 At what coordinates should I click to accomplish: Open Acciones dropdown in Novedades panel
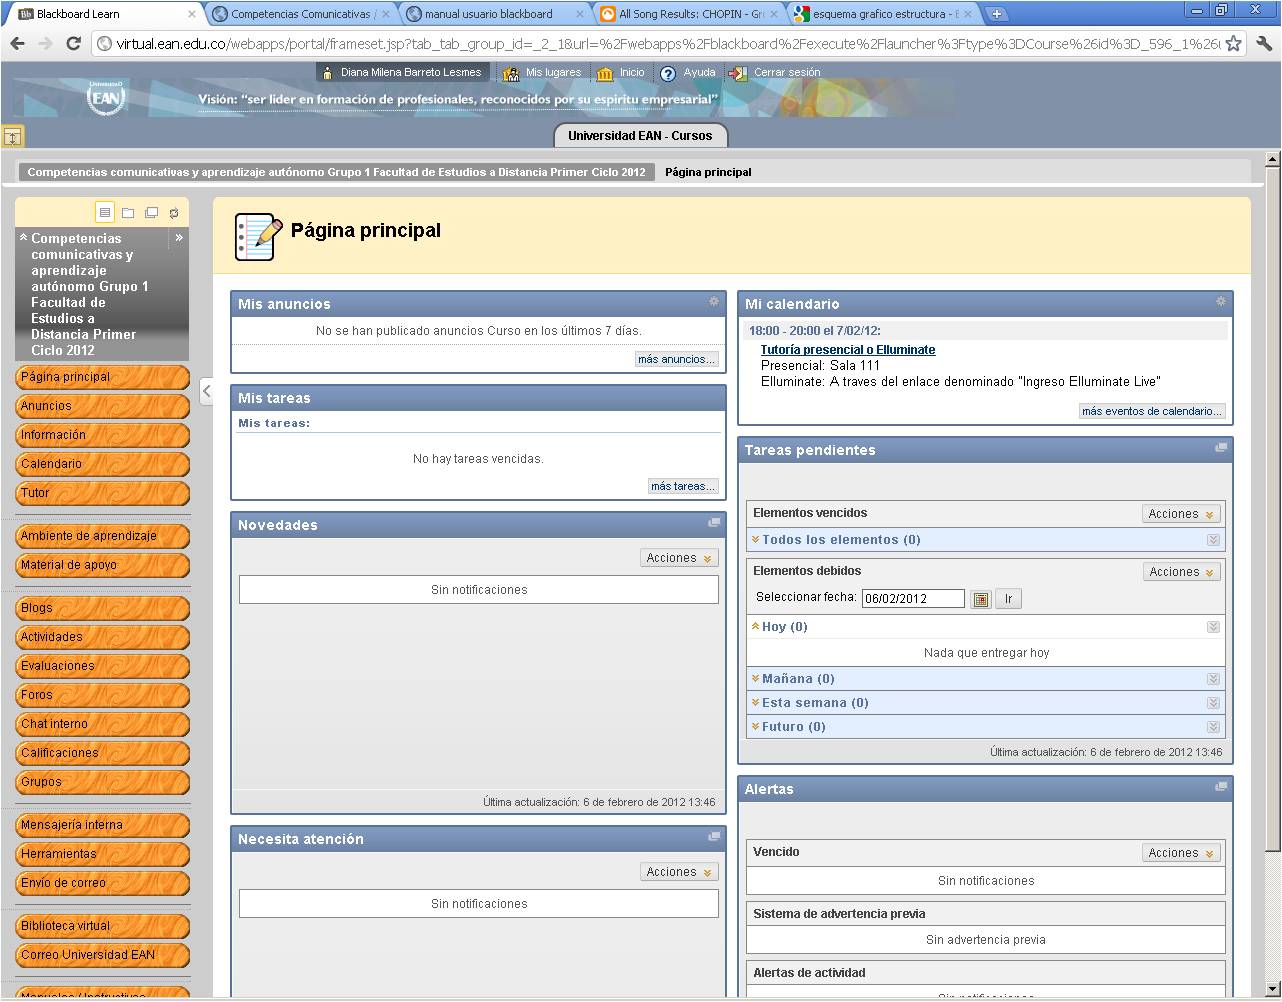click(x=679, y=558)
